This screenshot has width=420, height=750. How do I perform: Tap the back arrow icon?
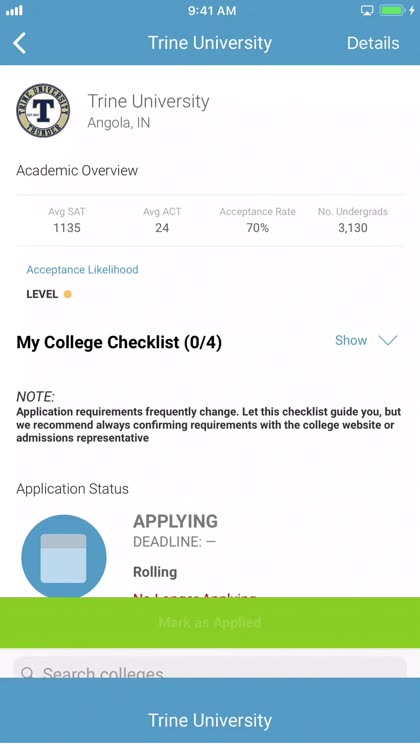20,43
